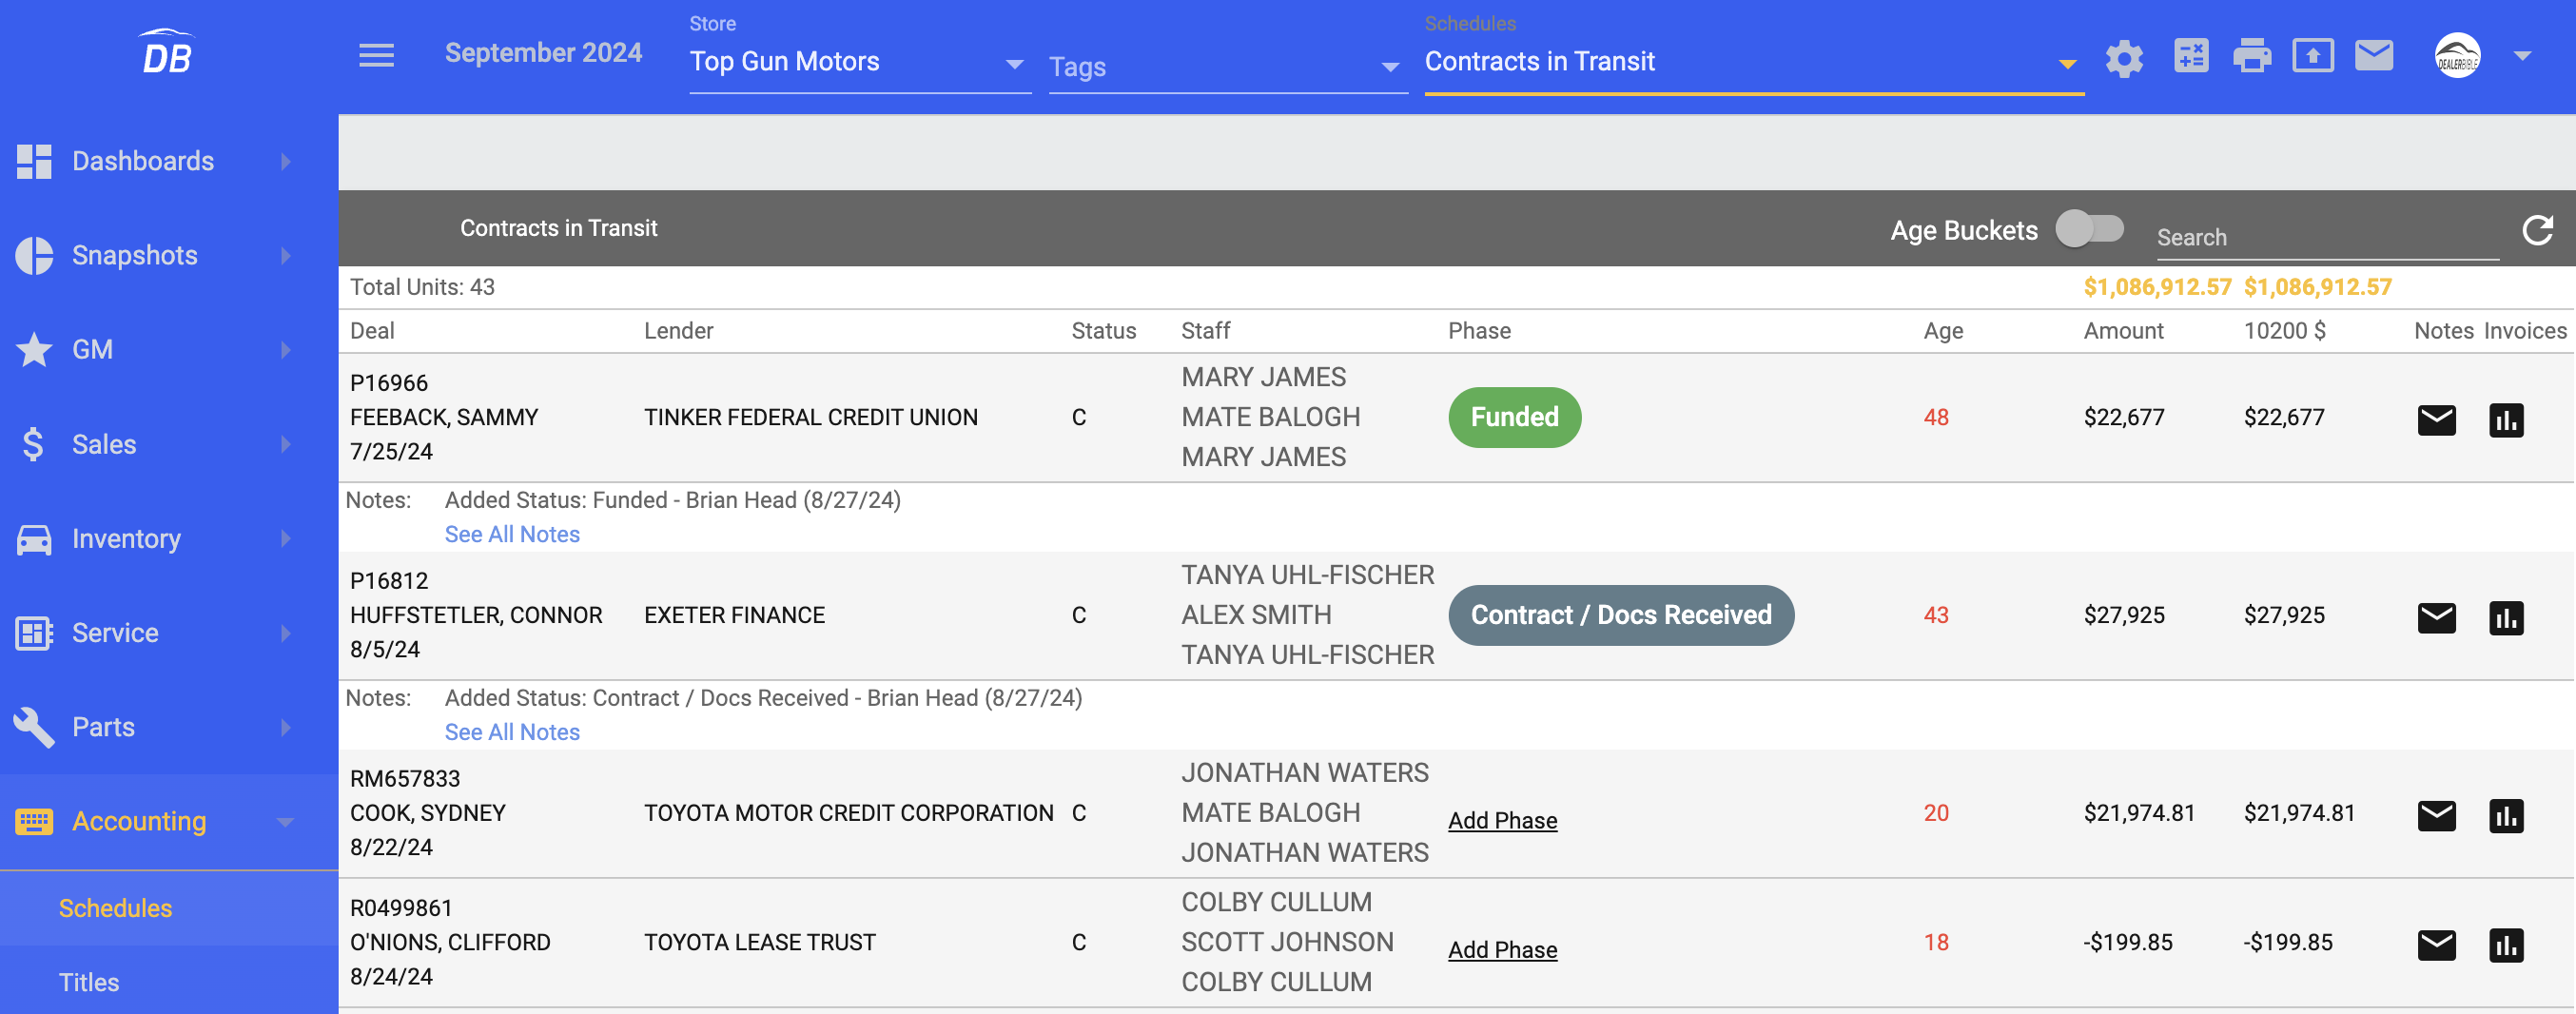Click the Dashboards sidebar icon

[x=34, y=161]
